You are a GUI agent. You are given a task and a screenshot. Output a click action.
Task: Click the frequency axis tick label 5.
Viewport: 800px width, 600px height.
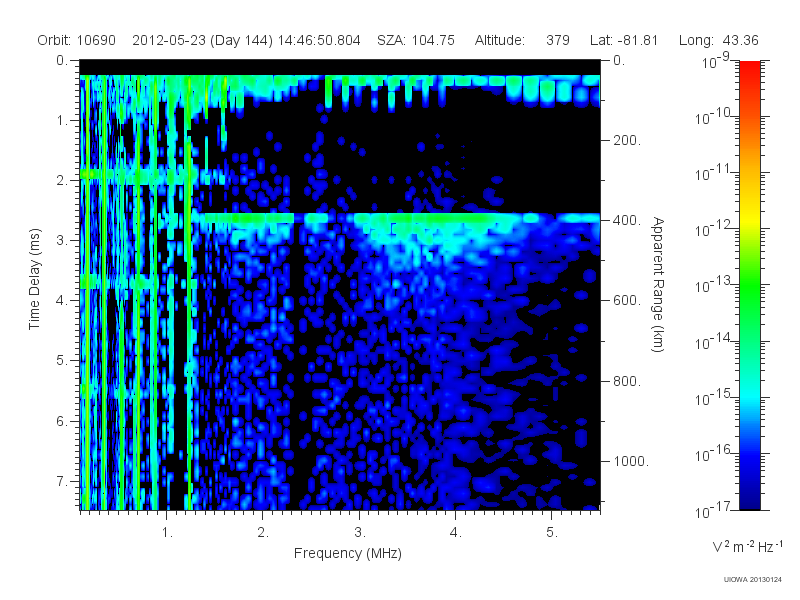click(x=552, y=533)
